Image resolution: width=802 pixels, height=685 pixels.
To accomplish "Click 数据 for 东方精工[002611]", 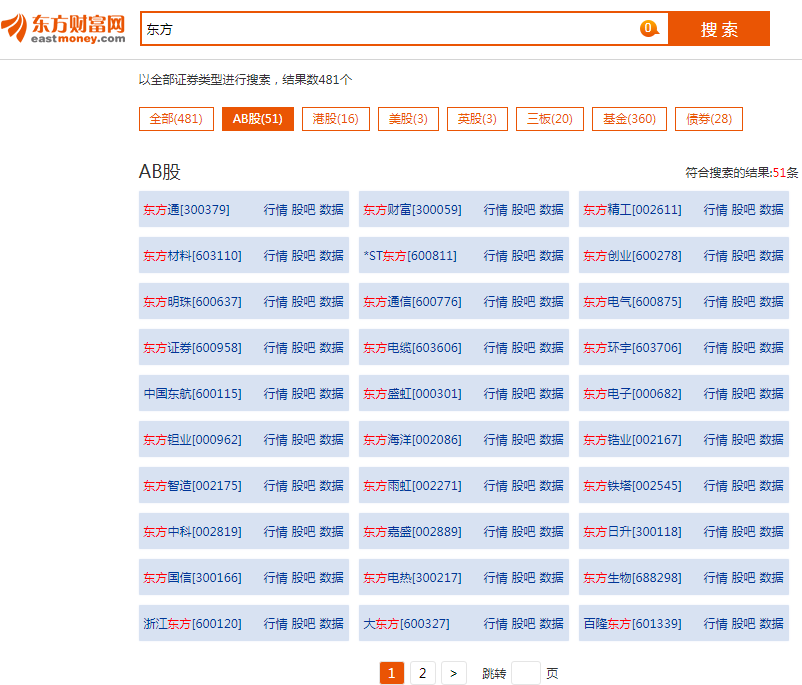I will 771,210.
